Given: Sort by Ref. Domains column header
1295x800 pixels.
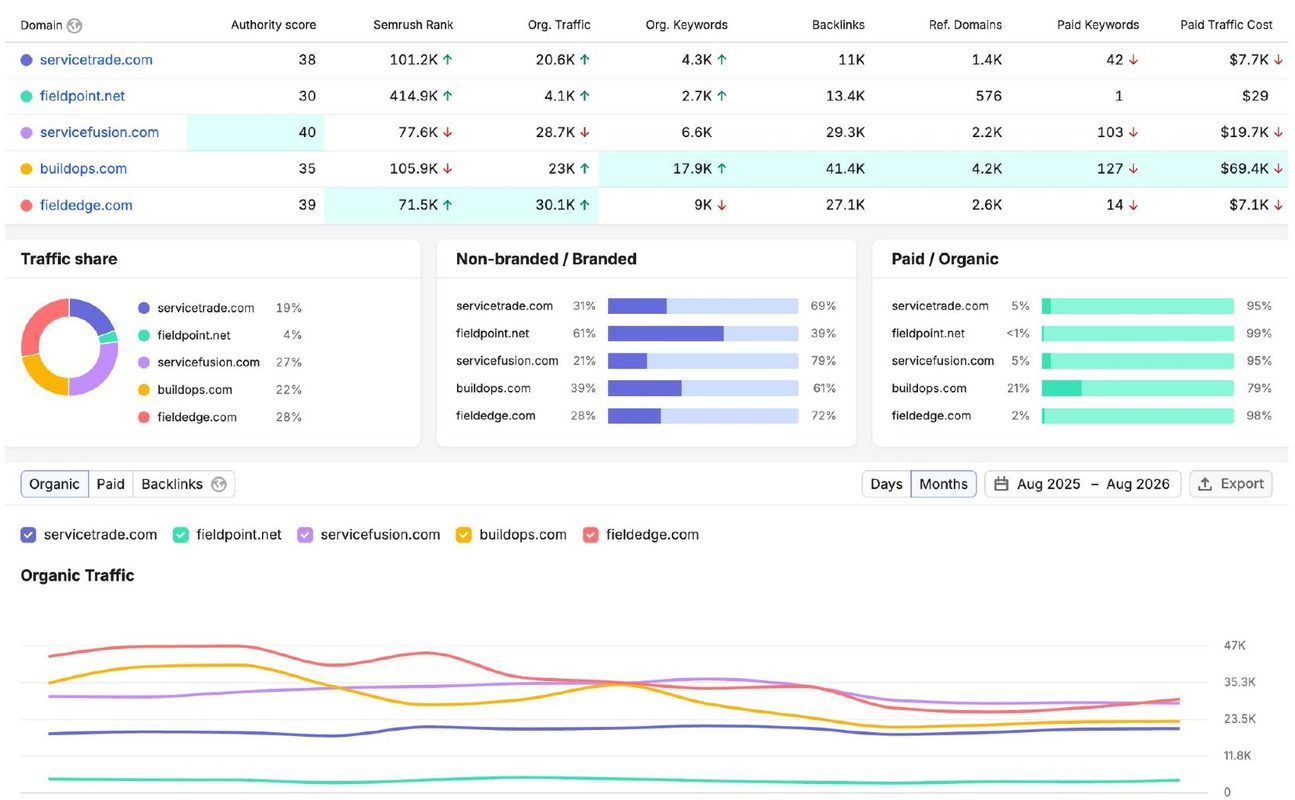Looking at the screenshot, I should (965, 25).
